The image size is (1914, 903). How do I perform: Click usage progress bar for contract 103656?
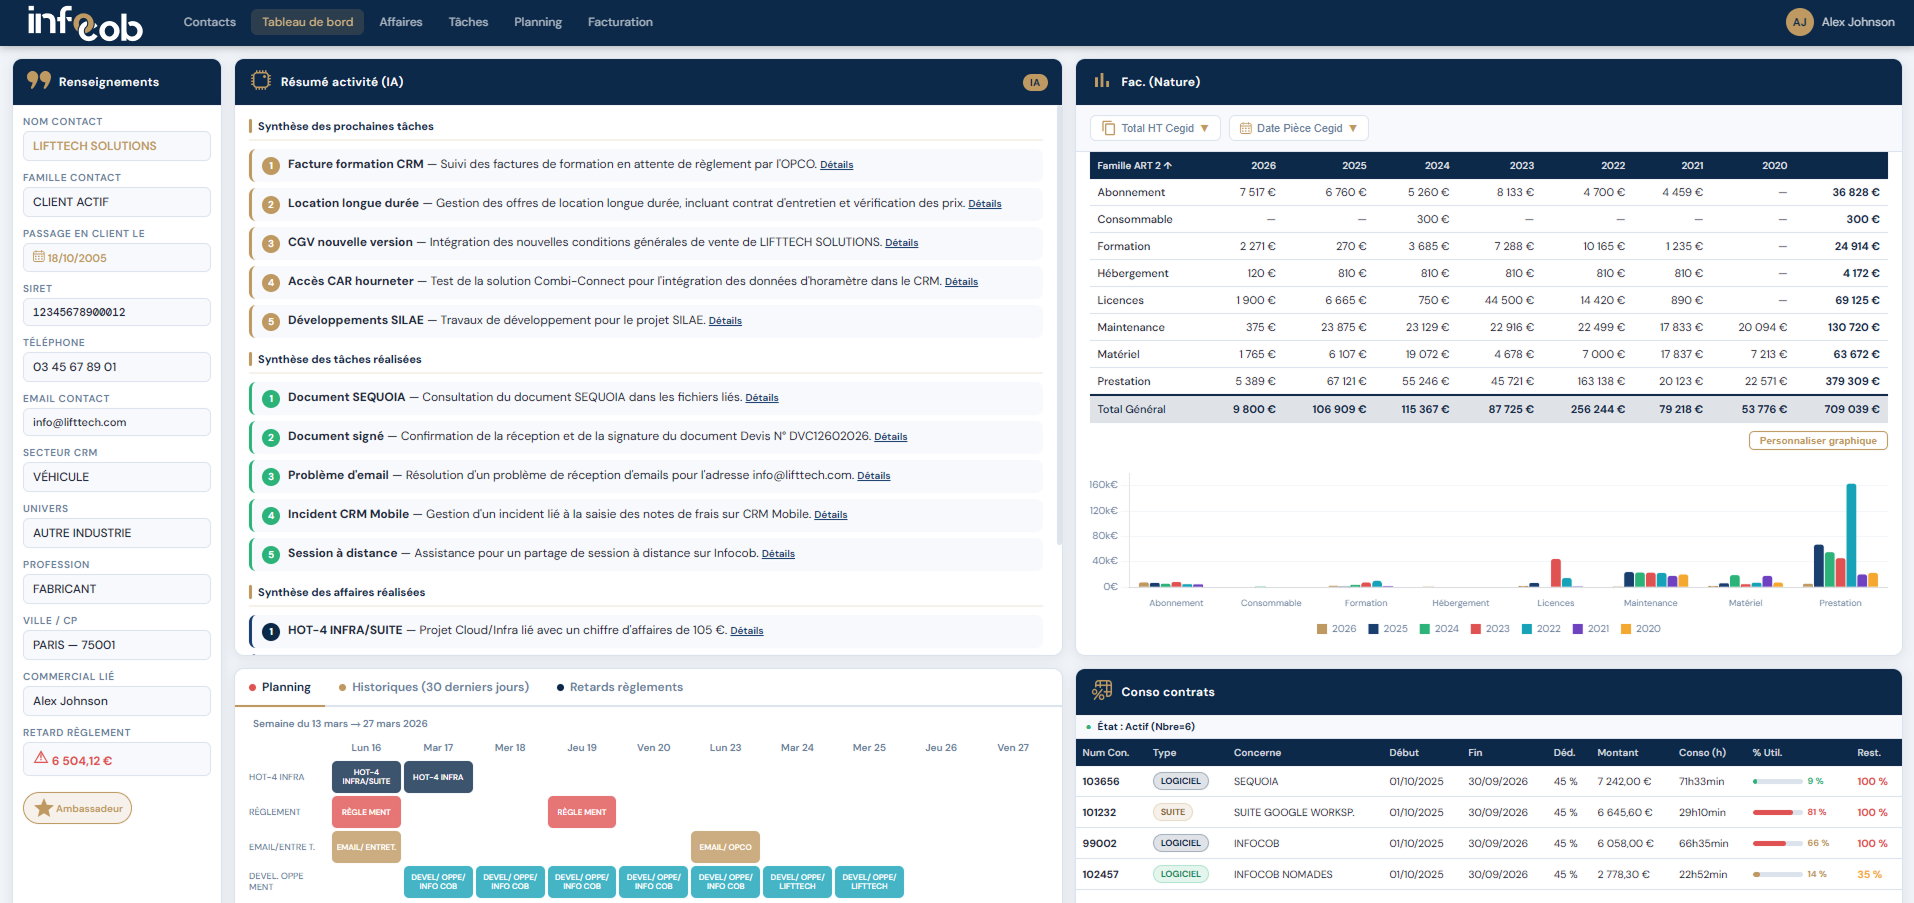1777,781
